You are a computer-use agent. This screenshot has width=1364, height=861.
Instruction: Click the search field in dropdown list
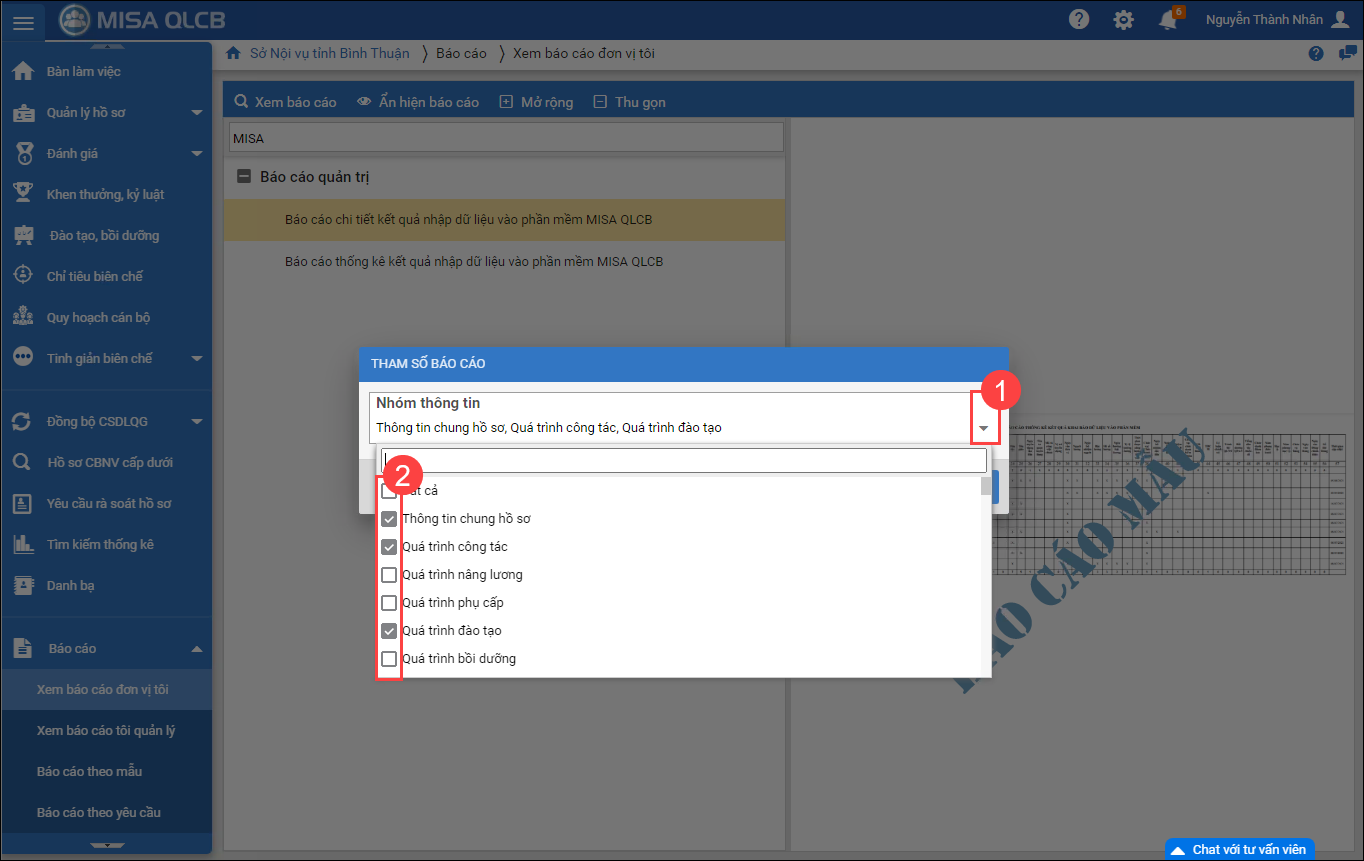(x=684, y=460)
